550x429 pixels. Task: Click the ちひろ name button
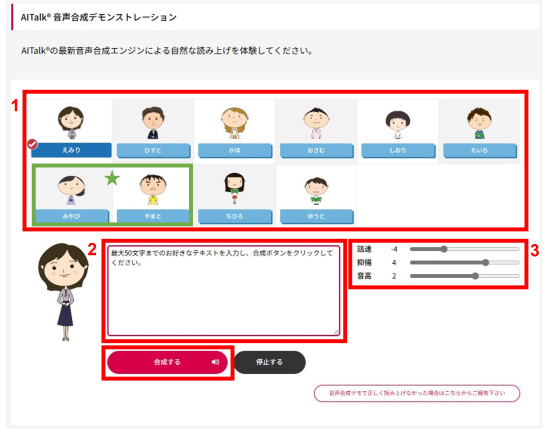235,216
